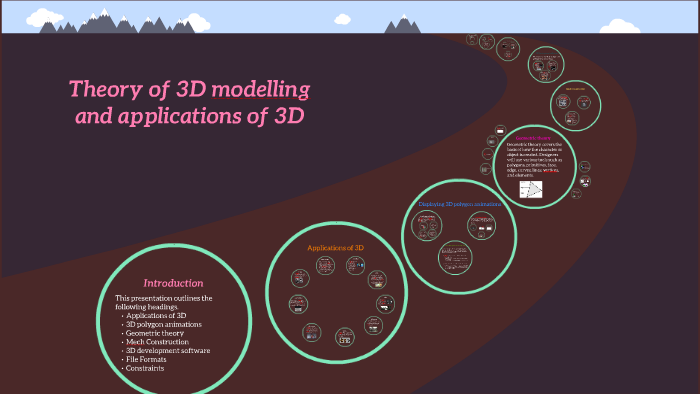
Task: Select the 'Theory of 3D modelling' title text
Action: point(189,89)
